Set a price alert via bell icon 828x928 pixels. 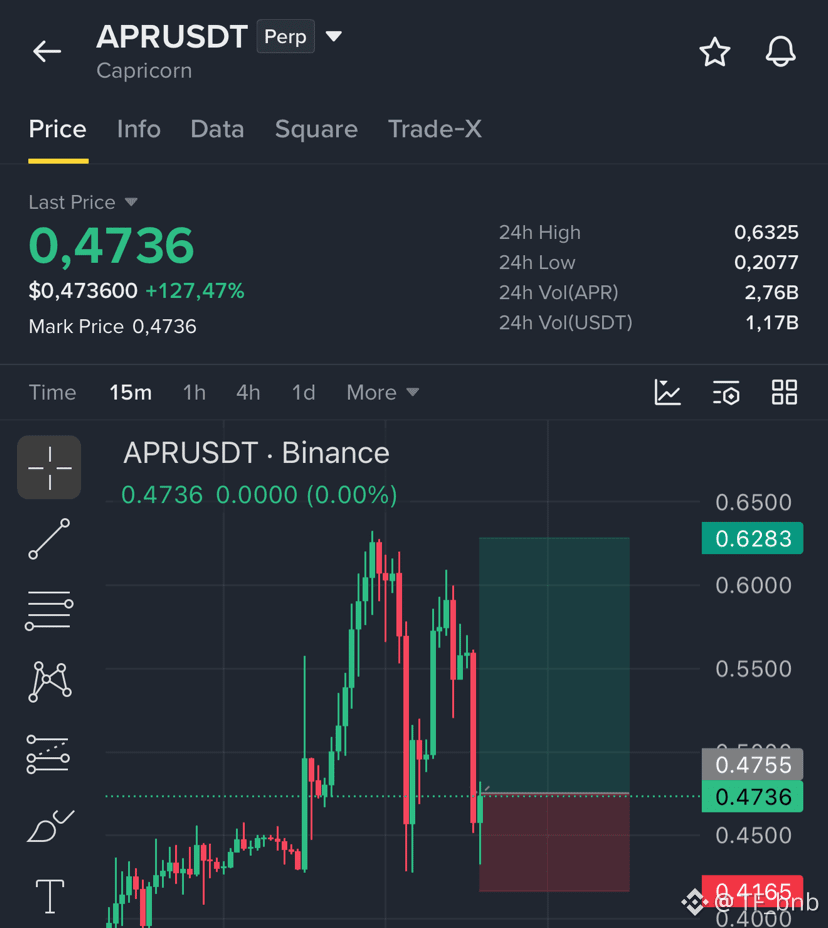click(x=781, y=51)
